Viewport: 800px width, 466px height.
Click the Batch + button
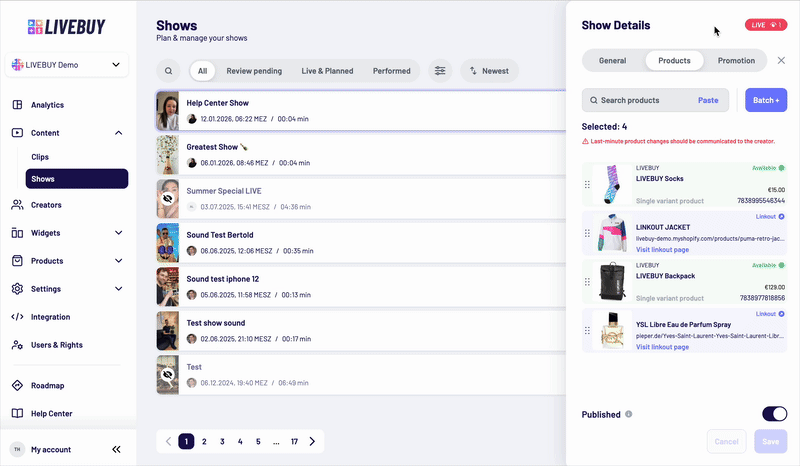coord(766,100)
